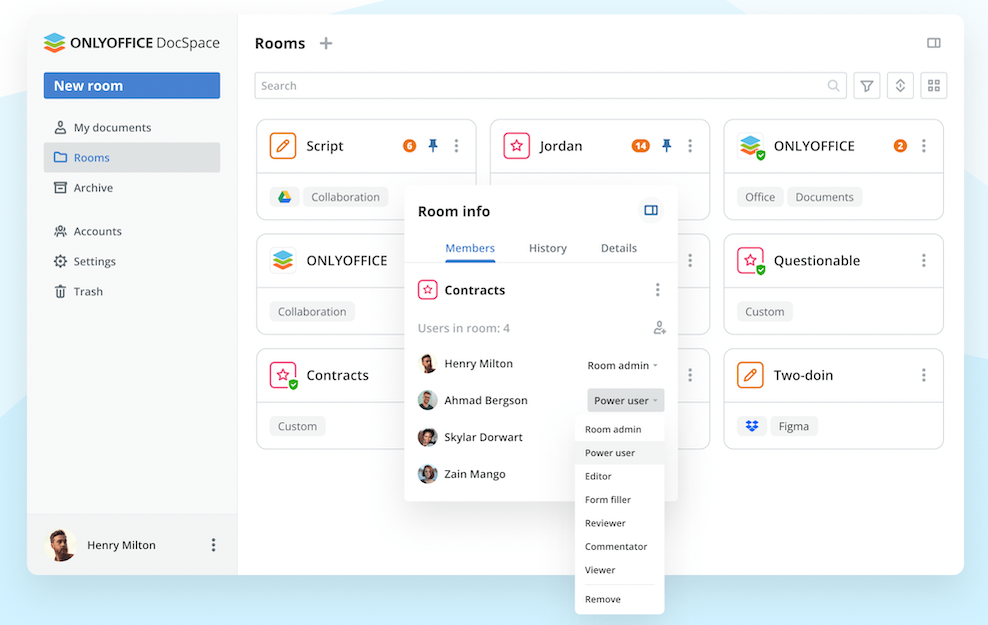Image resolution: width=988 pixels, height=625 pixels.
Task: Switch to the History tab in Room info
Action: pyautogui.click(x=547, y=248)
